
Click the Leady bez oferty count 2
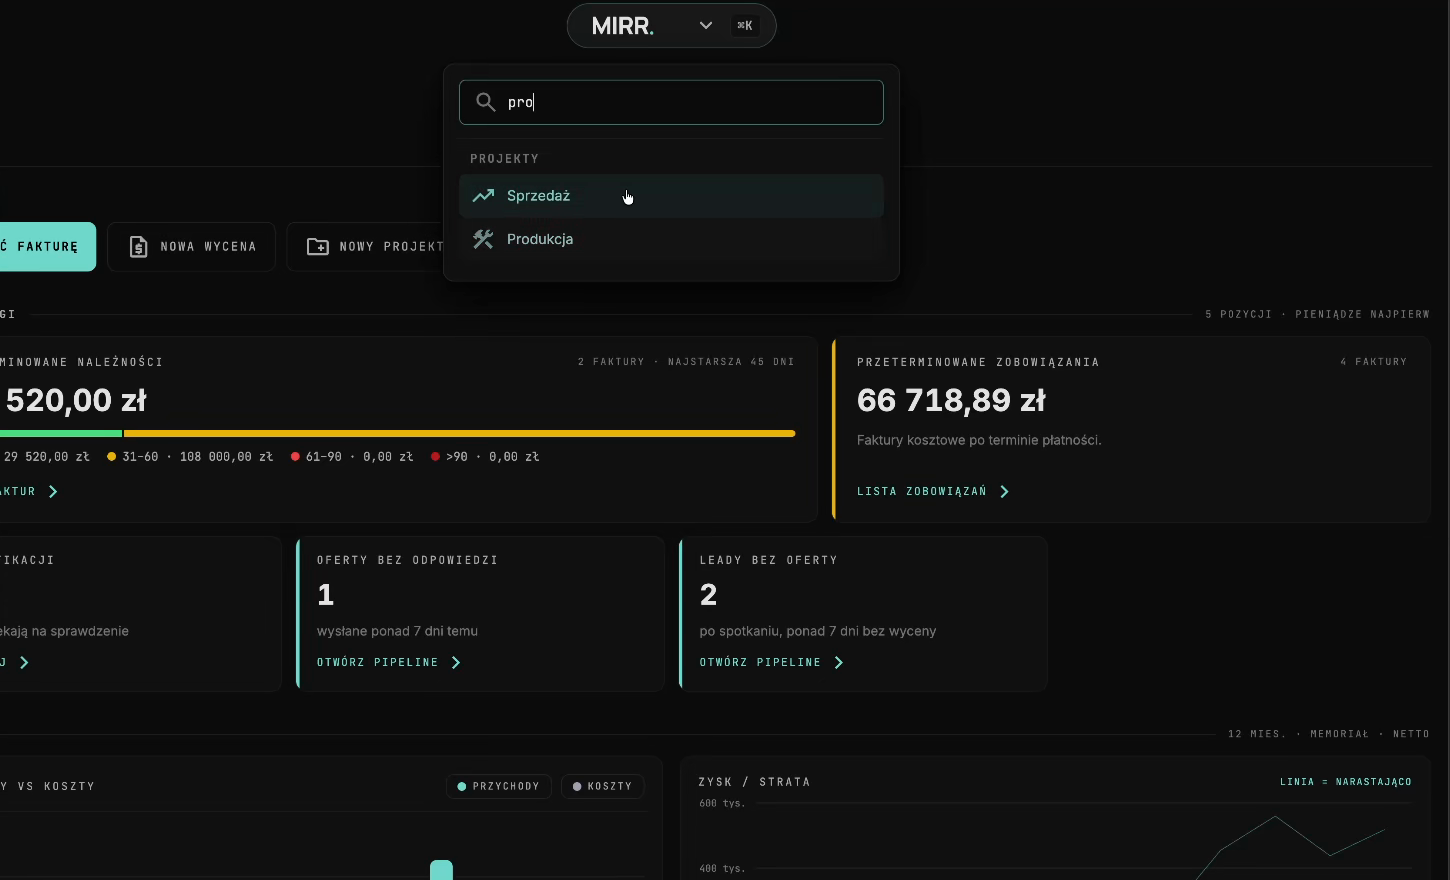709,596
